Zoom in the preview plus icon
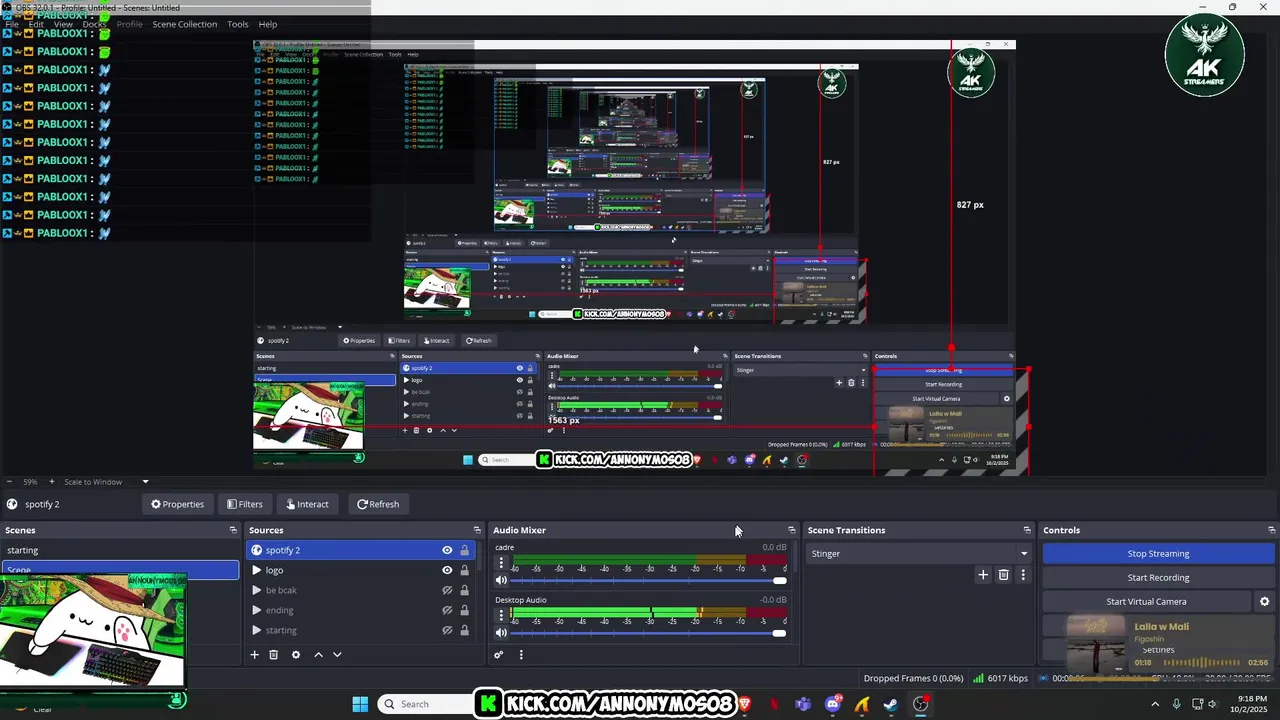This screenshot has height=720, width=1280. click(52, 482)
